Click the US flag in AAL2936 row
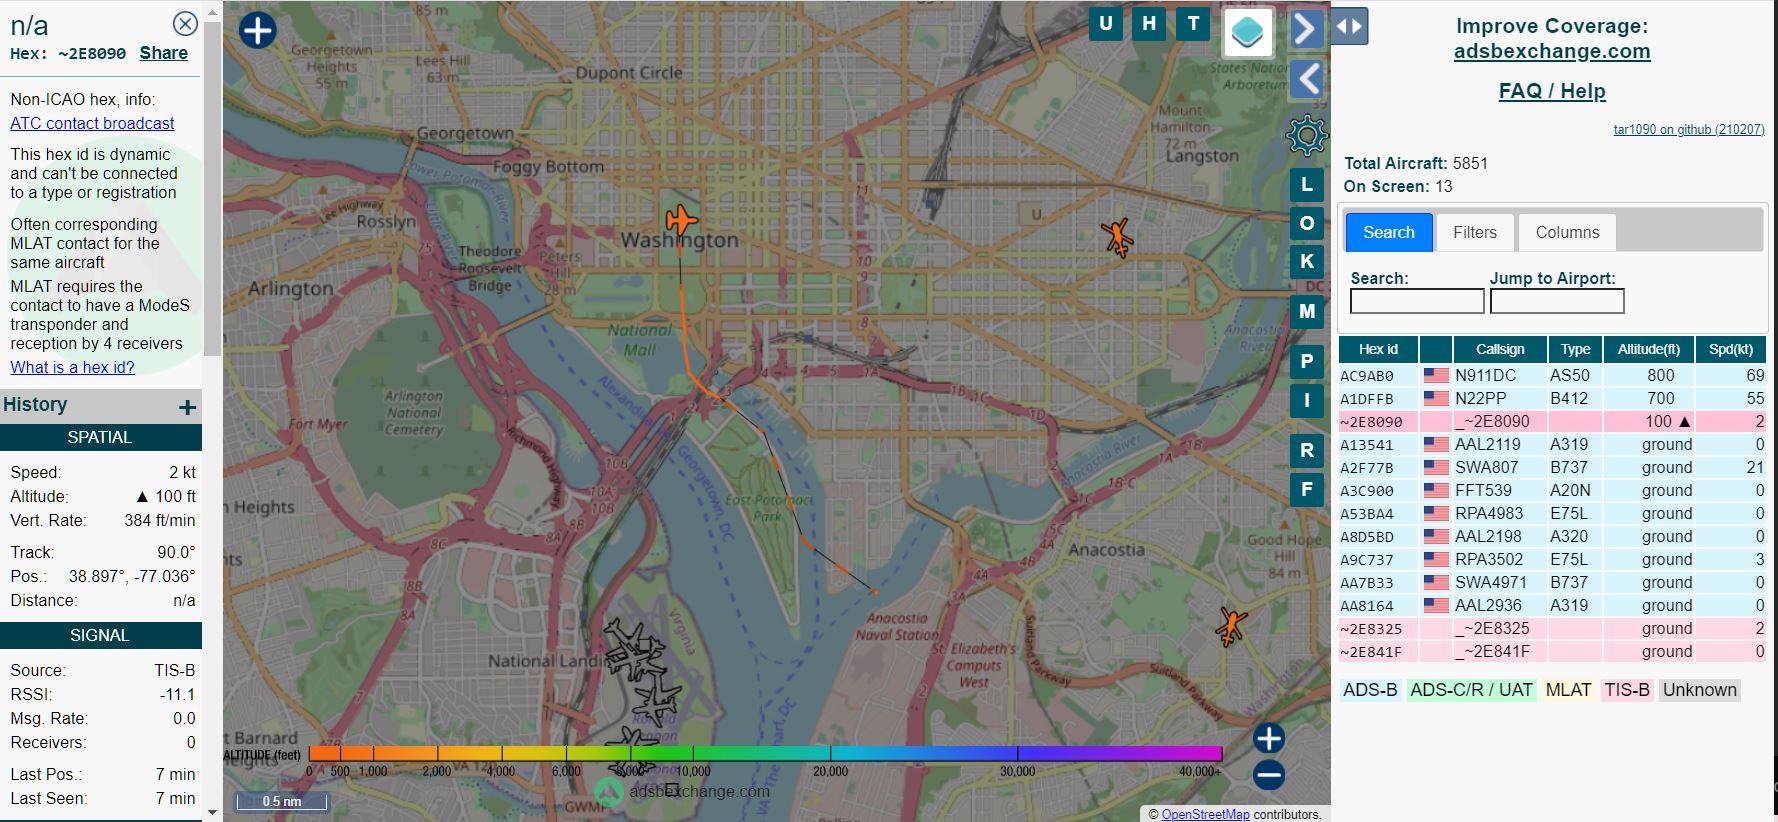Screen dimensions: 1778x822 [1436, 606]
